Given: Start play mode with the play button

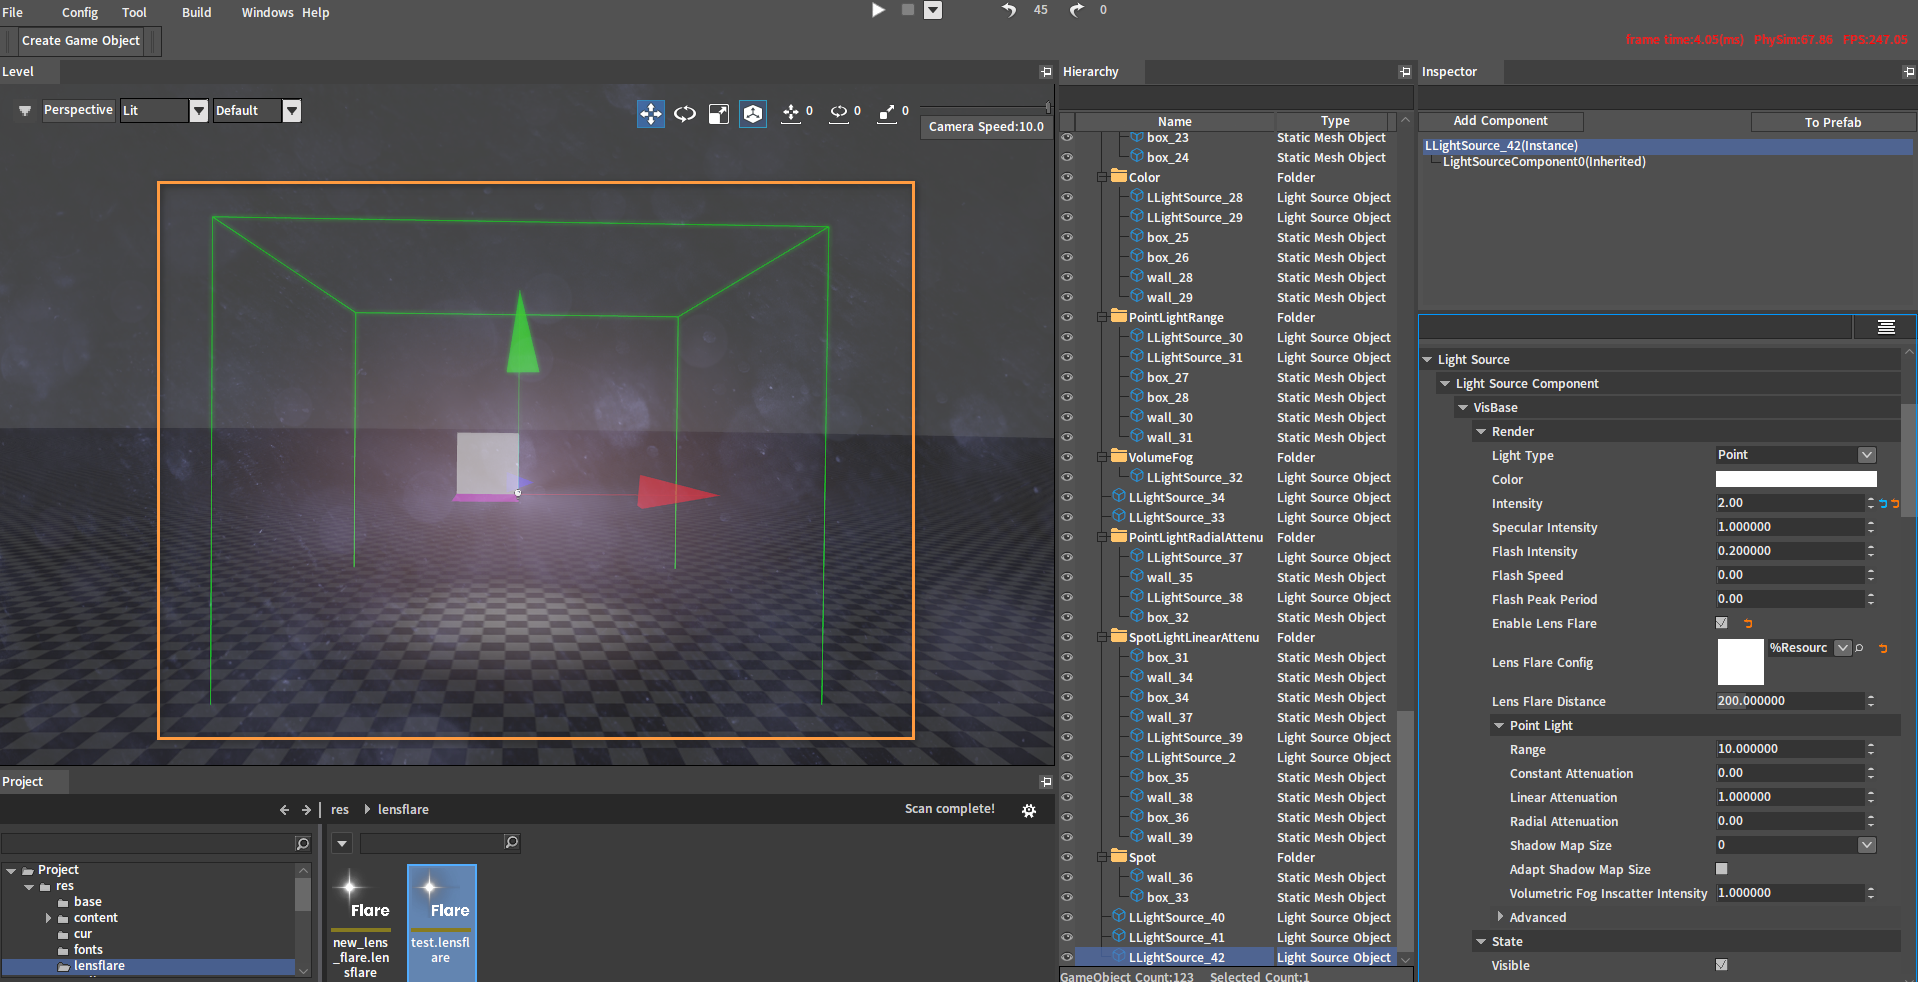Looking at the screenshot, I should click(x=878, y=10).
